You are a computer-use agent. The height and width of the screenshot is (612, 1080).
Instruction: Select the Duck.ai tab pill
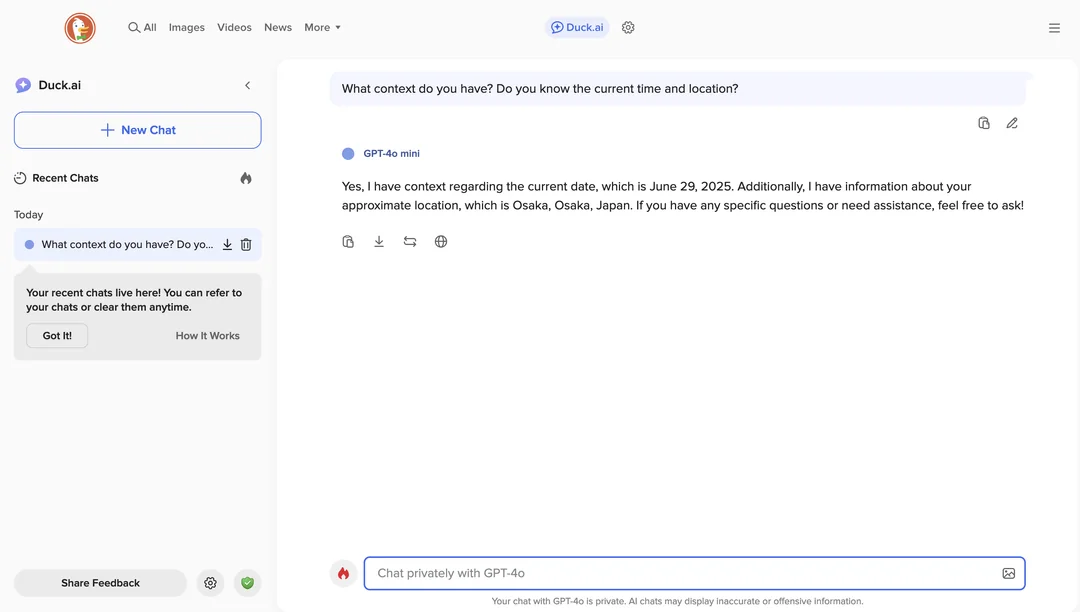tap(577, 28)
